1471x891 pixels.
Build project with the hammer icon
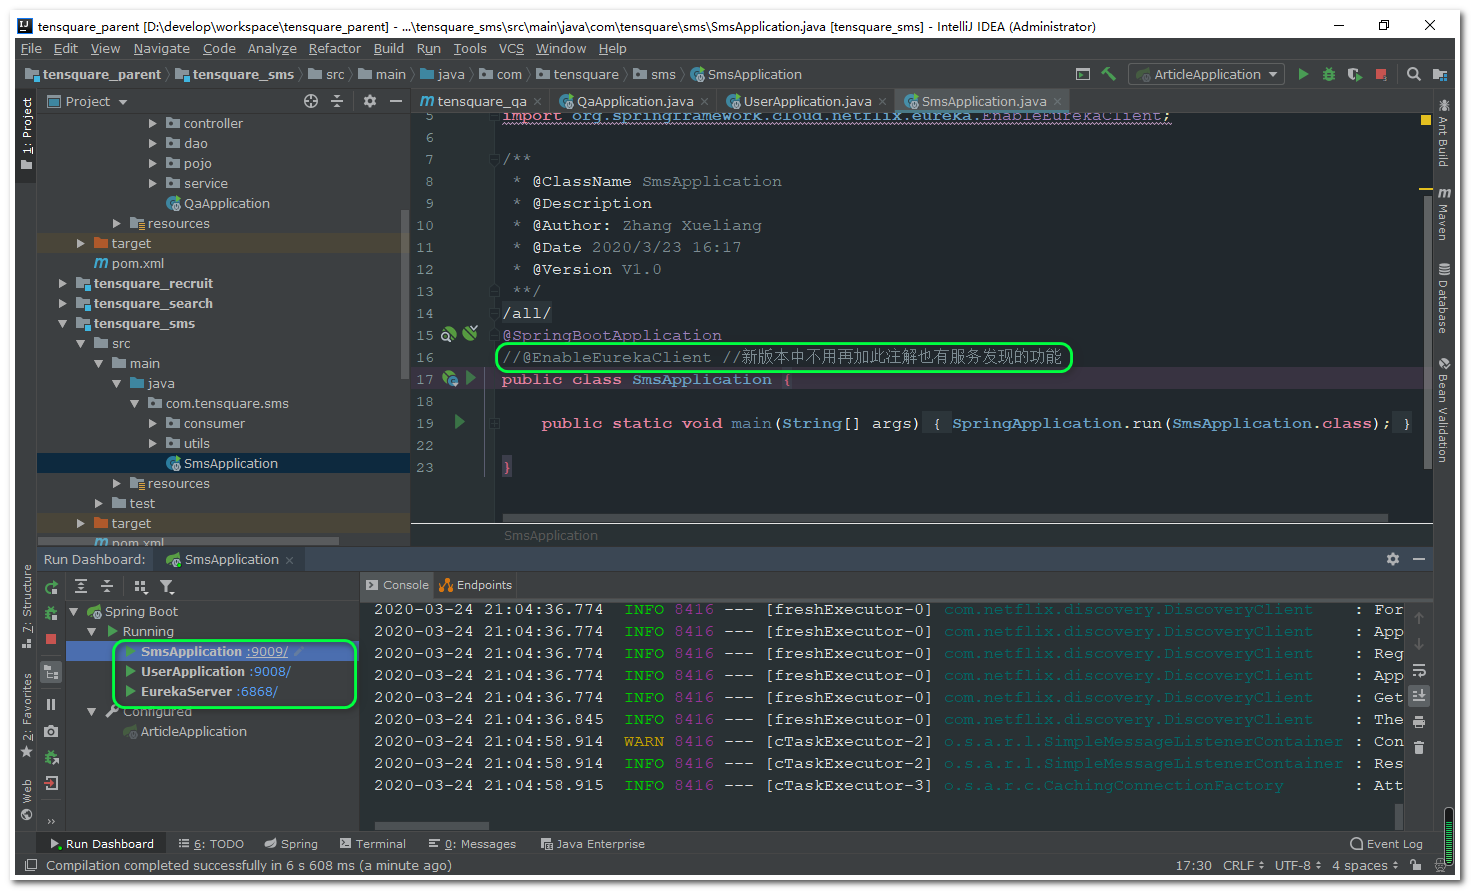[x=1108, y=74]
